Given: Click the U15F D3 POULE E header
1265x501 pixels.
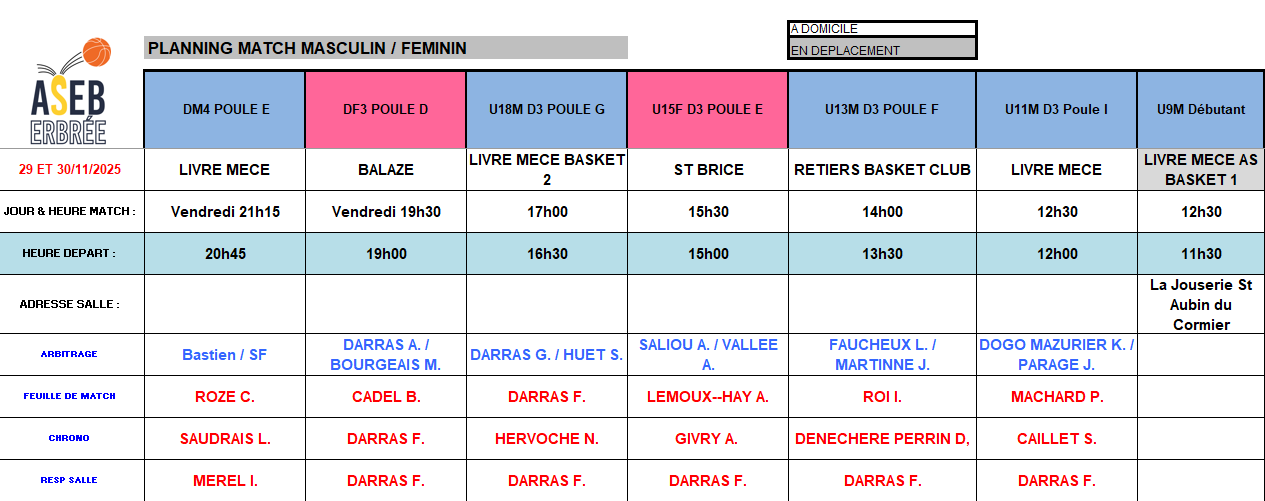Looking at the screenshot, I should (707, 110).
